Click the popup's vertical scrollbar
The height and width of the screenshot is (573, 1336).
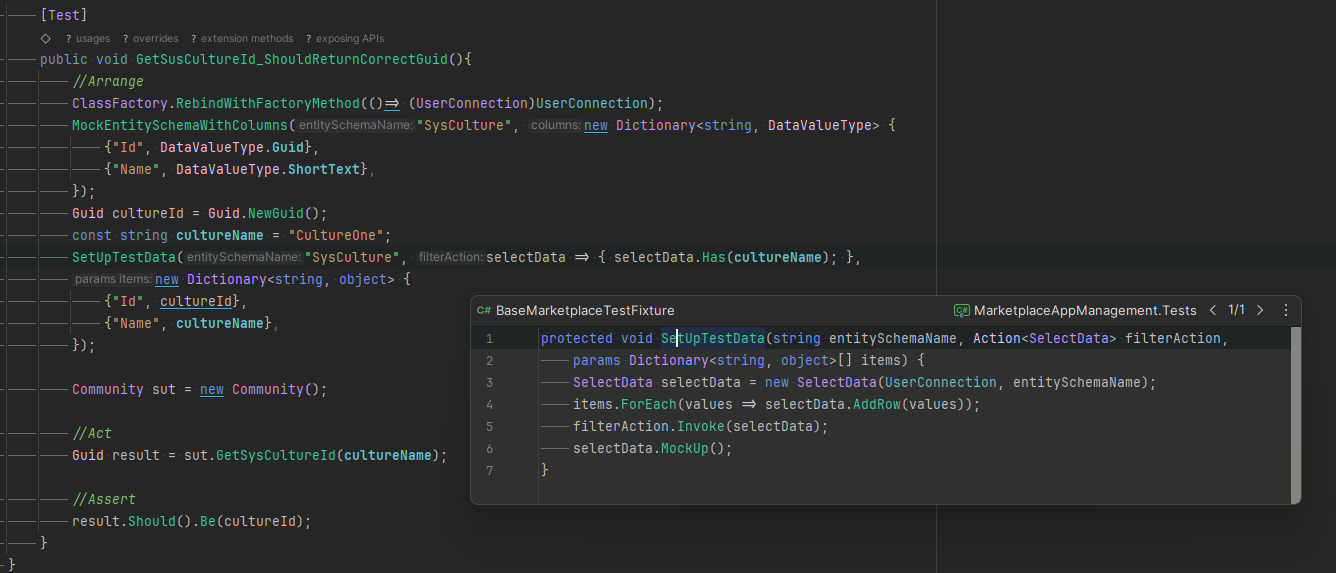point(1296,413)
